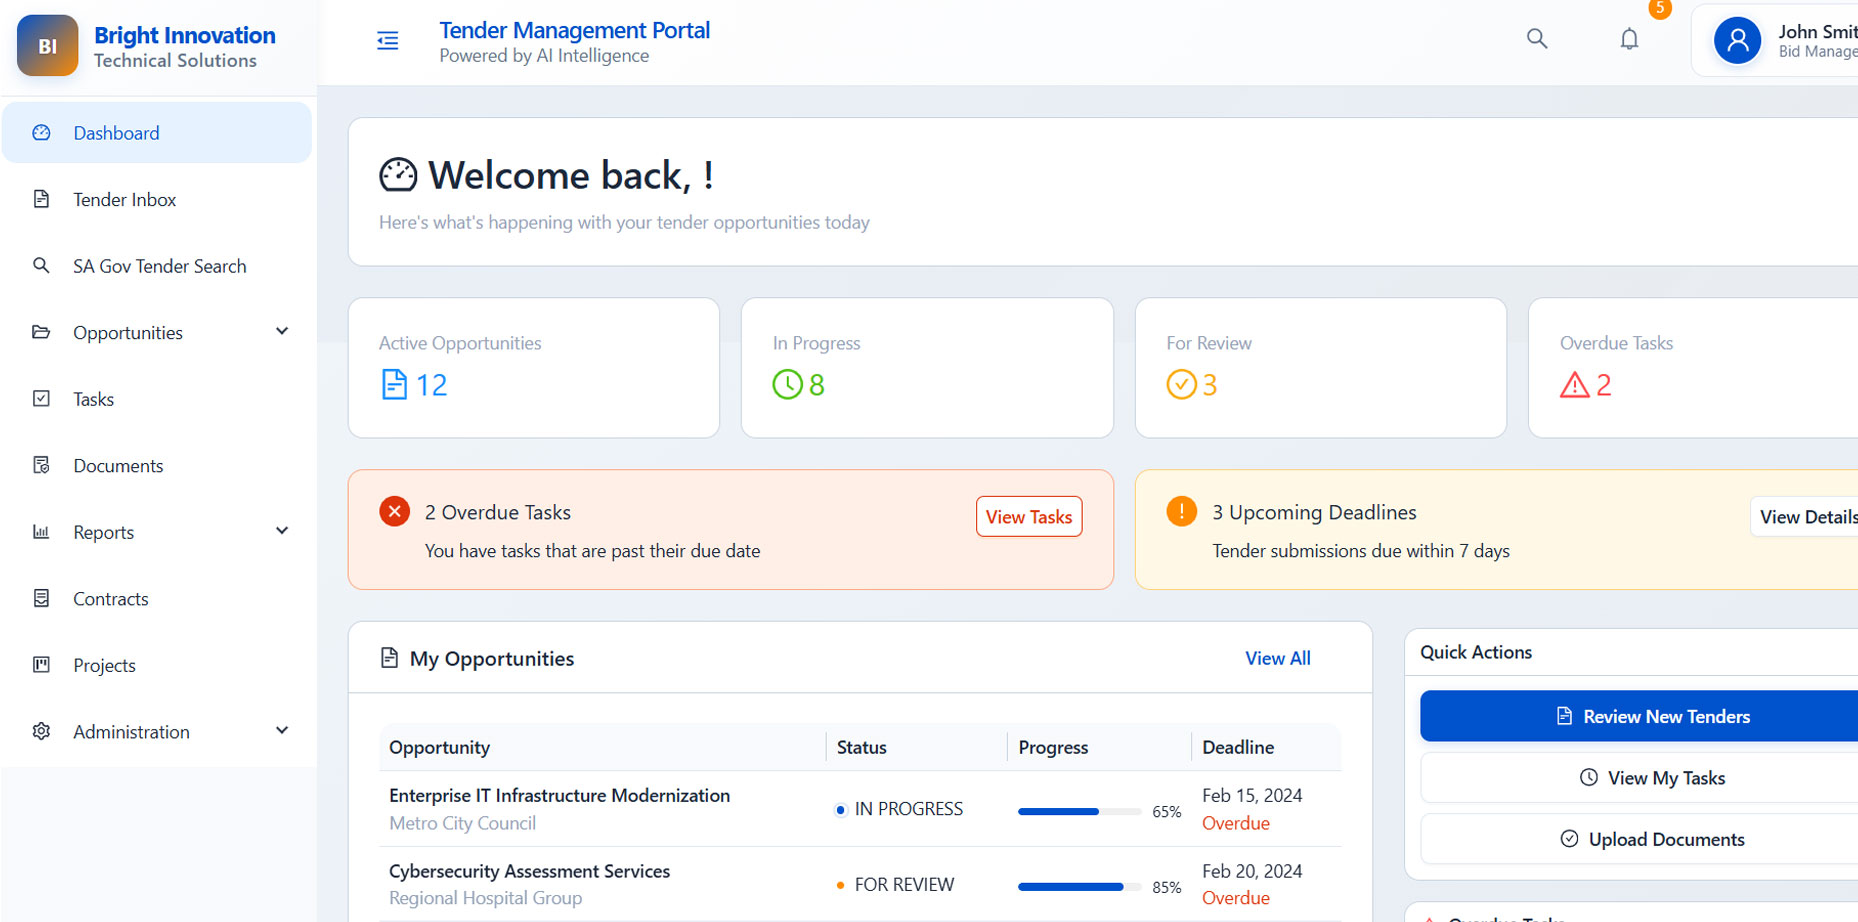The image size is (1858, 922).
Task: Open notifications bell icon
Action: pyautogui.click(x=1629, y=39)
